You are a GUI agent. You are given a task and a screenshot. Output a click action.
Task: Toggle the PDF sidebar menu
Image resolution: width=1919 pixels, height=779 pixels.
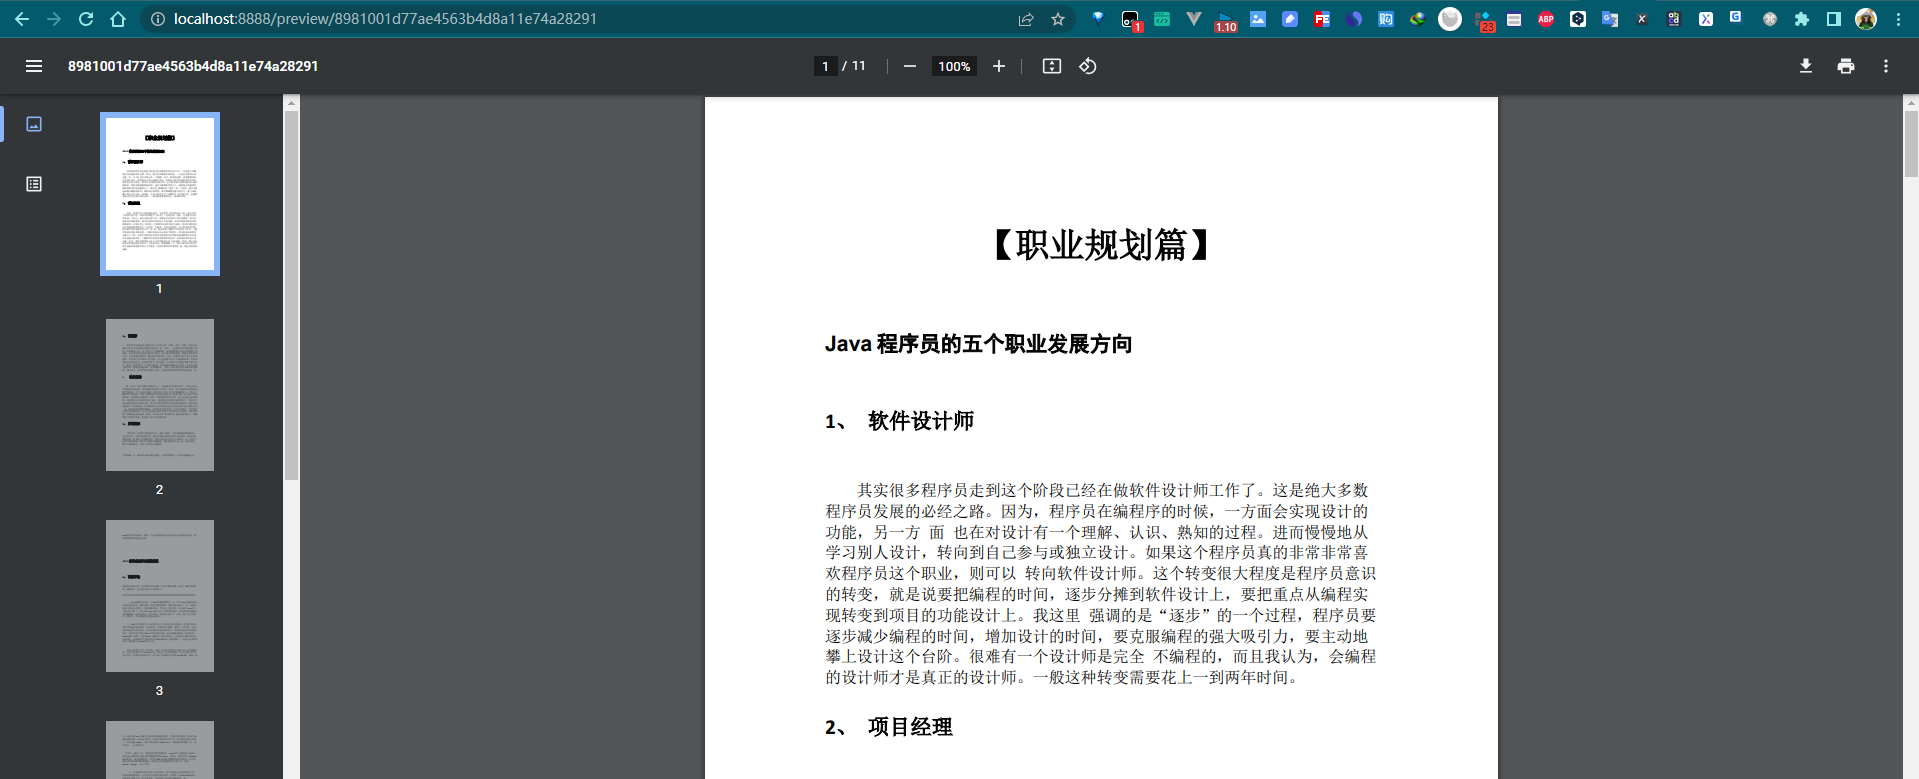tap(34, 66)
